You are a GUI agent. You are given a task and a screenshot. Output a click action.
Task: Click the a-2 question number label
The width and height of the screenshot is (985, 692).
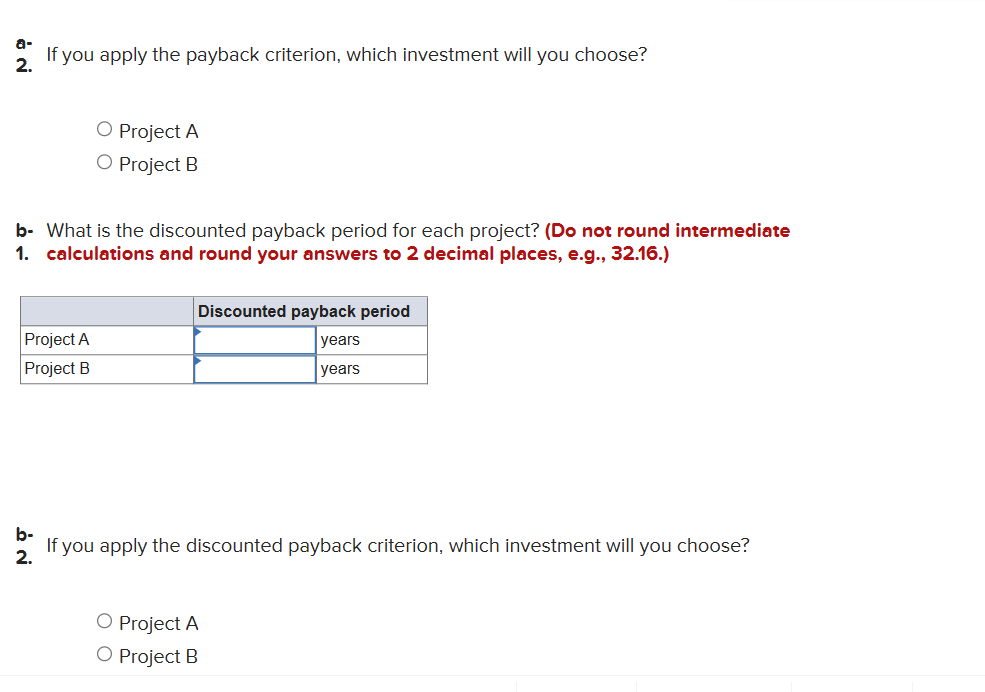point(23,55)
